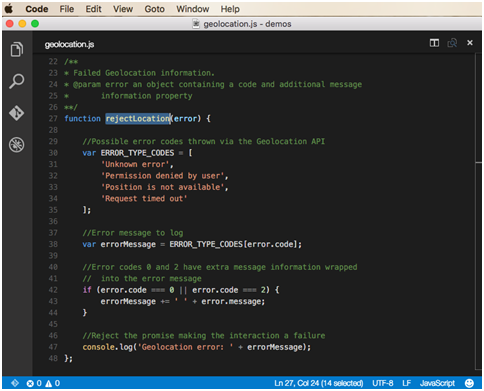Image resolution: width=484 pixels, height=391 pixels.
Task: Change the JavaScript language mode
Action: click(437, 383)
